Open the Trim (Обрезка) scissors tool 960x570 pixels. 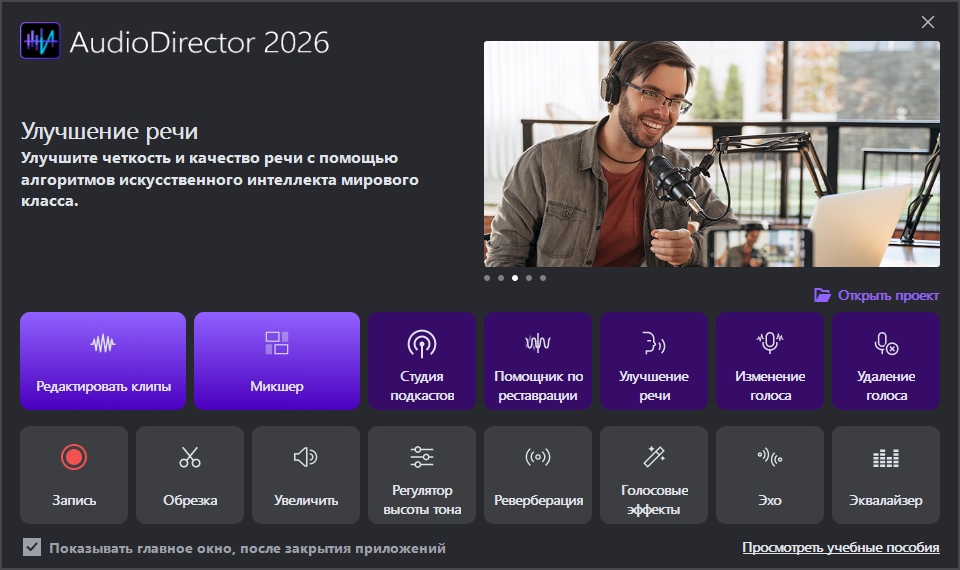[x=190, y=475]
